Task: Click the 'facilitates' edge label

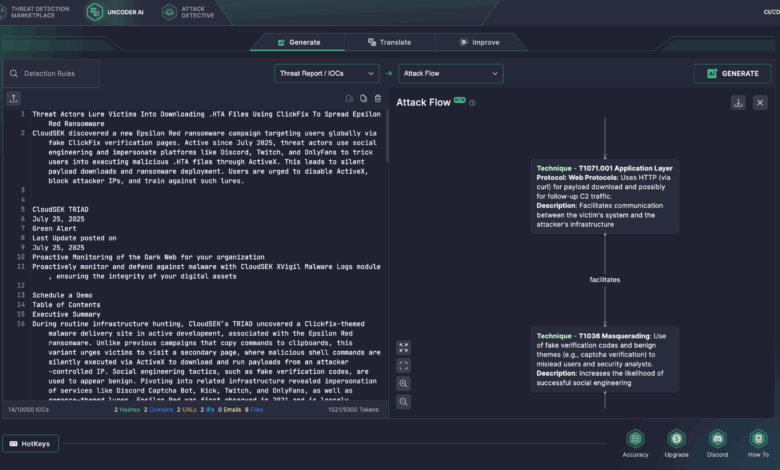Action: coord(604,280)
